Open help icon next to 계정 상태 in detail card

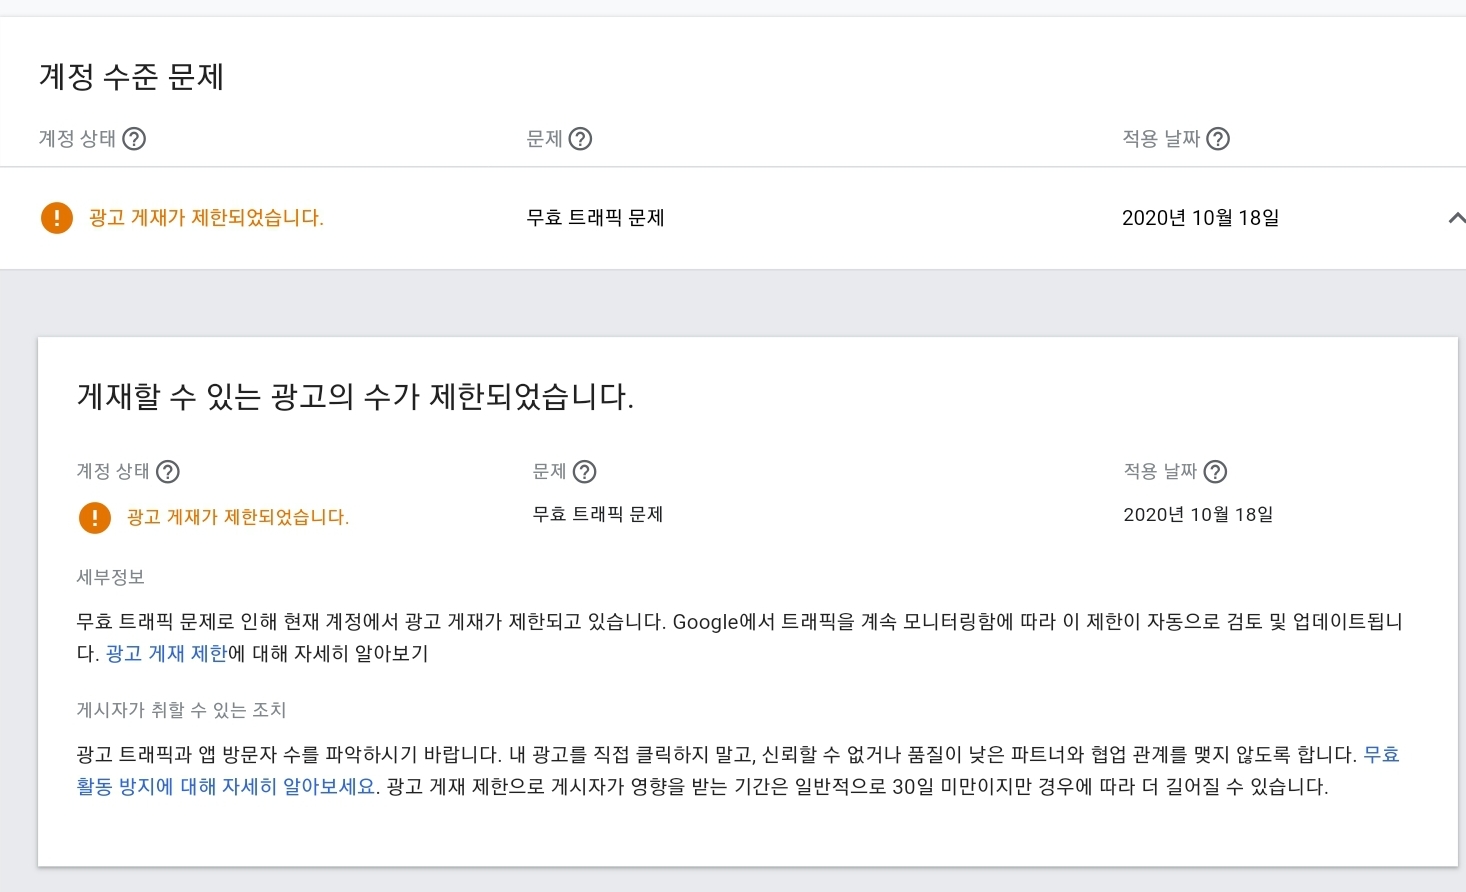(x=168, y=472)
